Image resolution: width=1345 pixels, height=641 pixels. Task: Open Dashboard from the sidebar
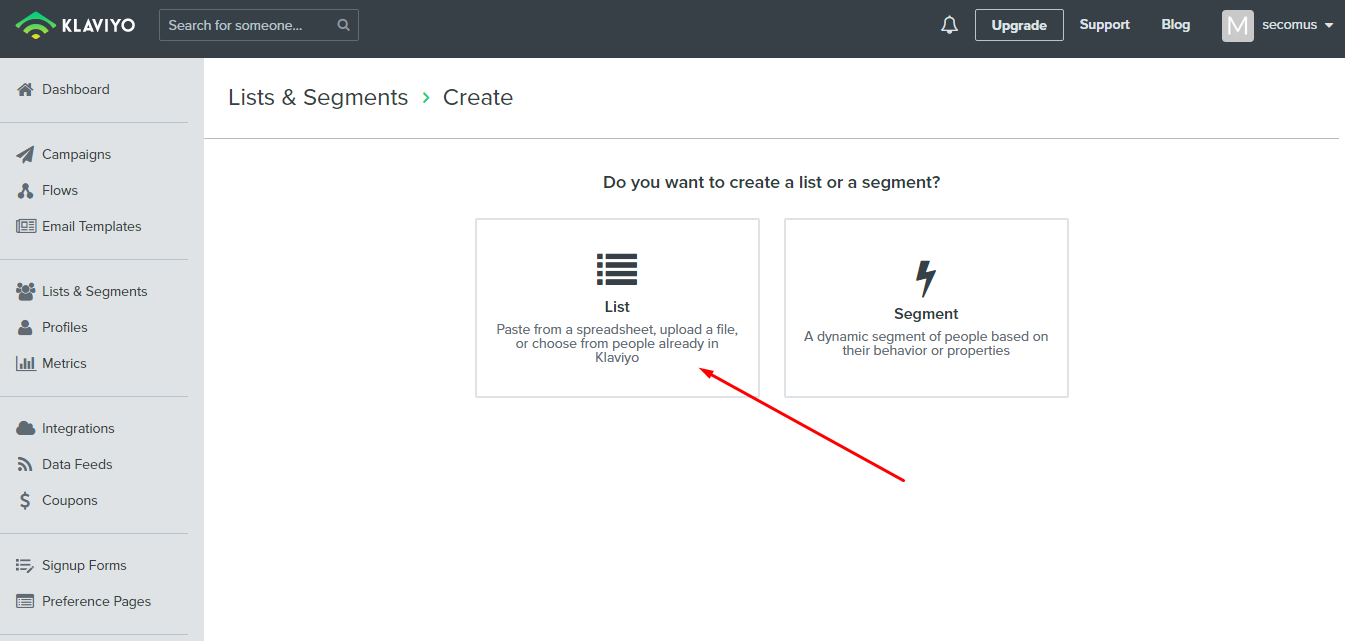coord(76,89)
